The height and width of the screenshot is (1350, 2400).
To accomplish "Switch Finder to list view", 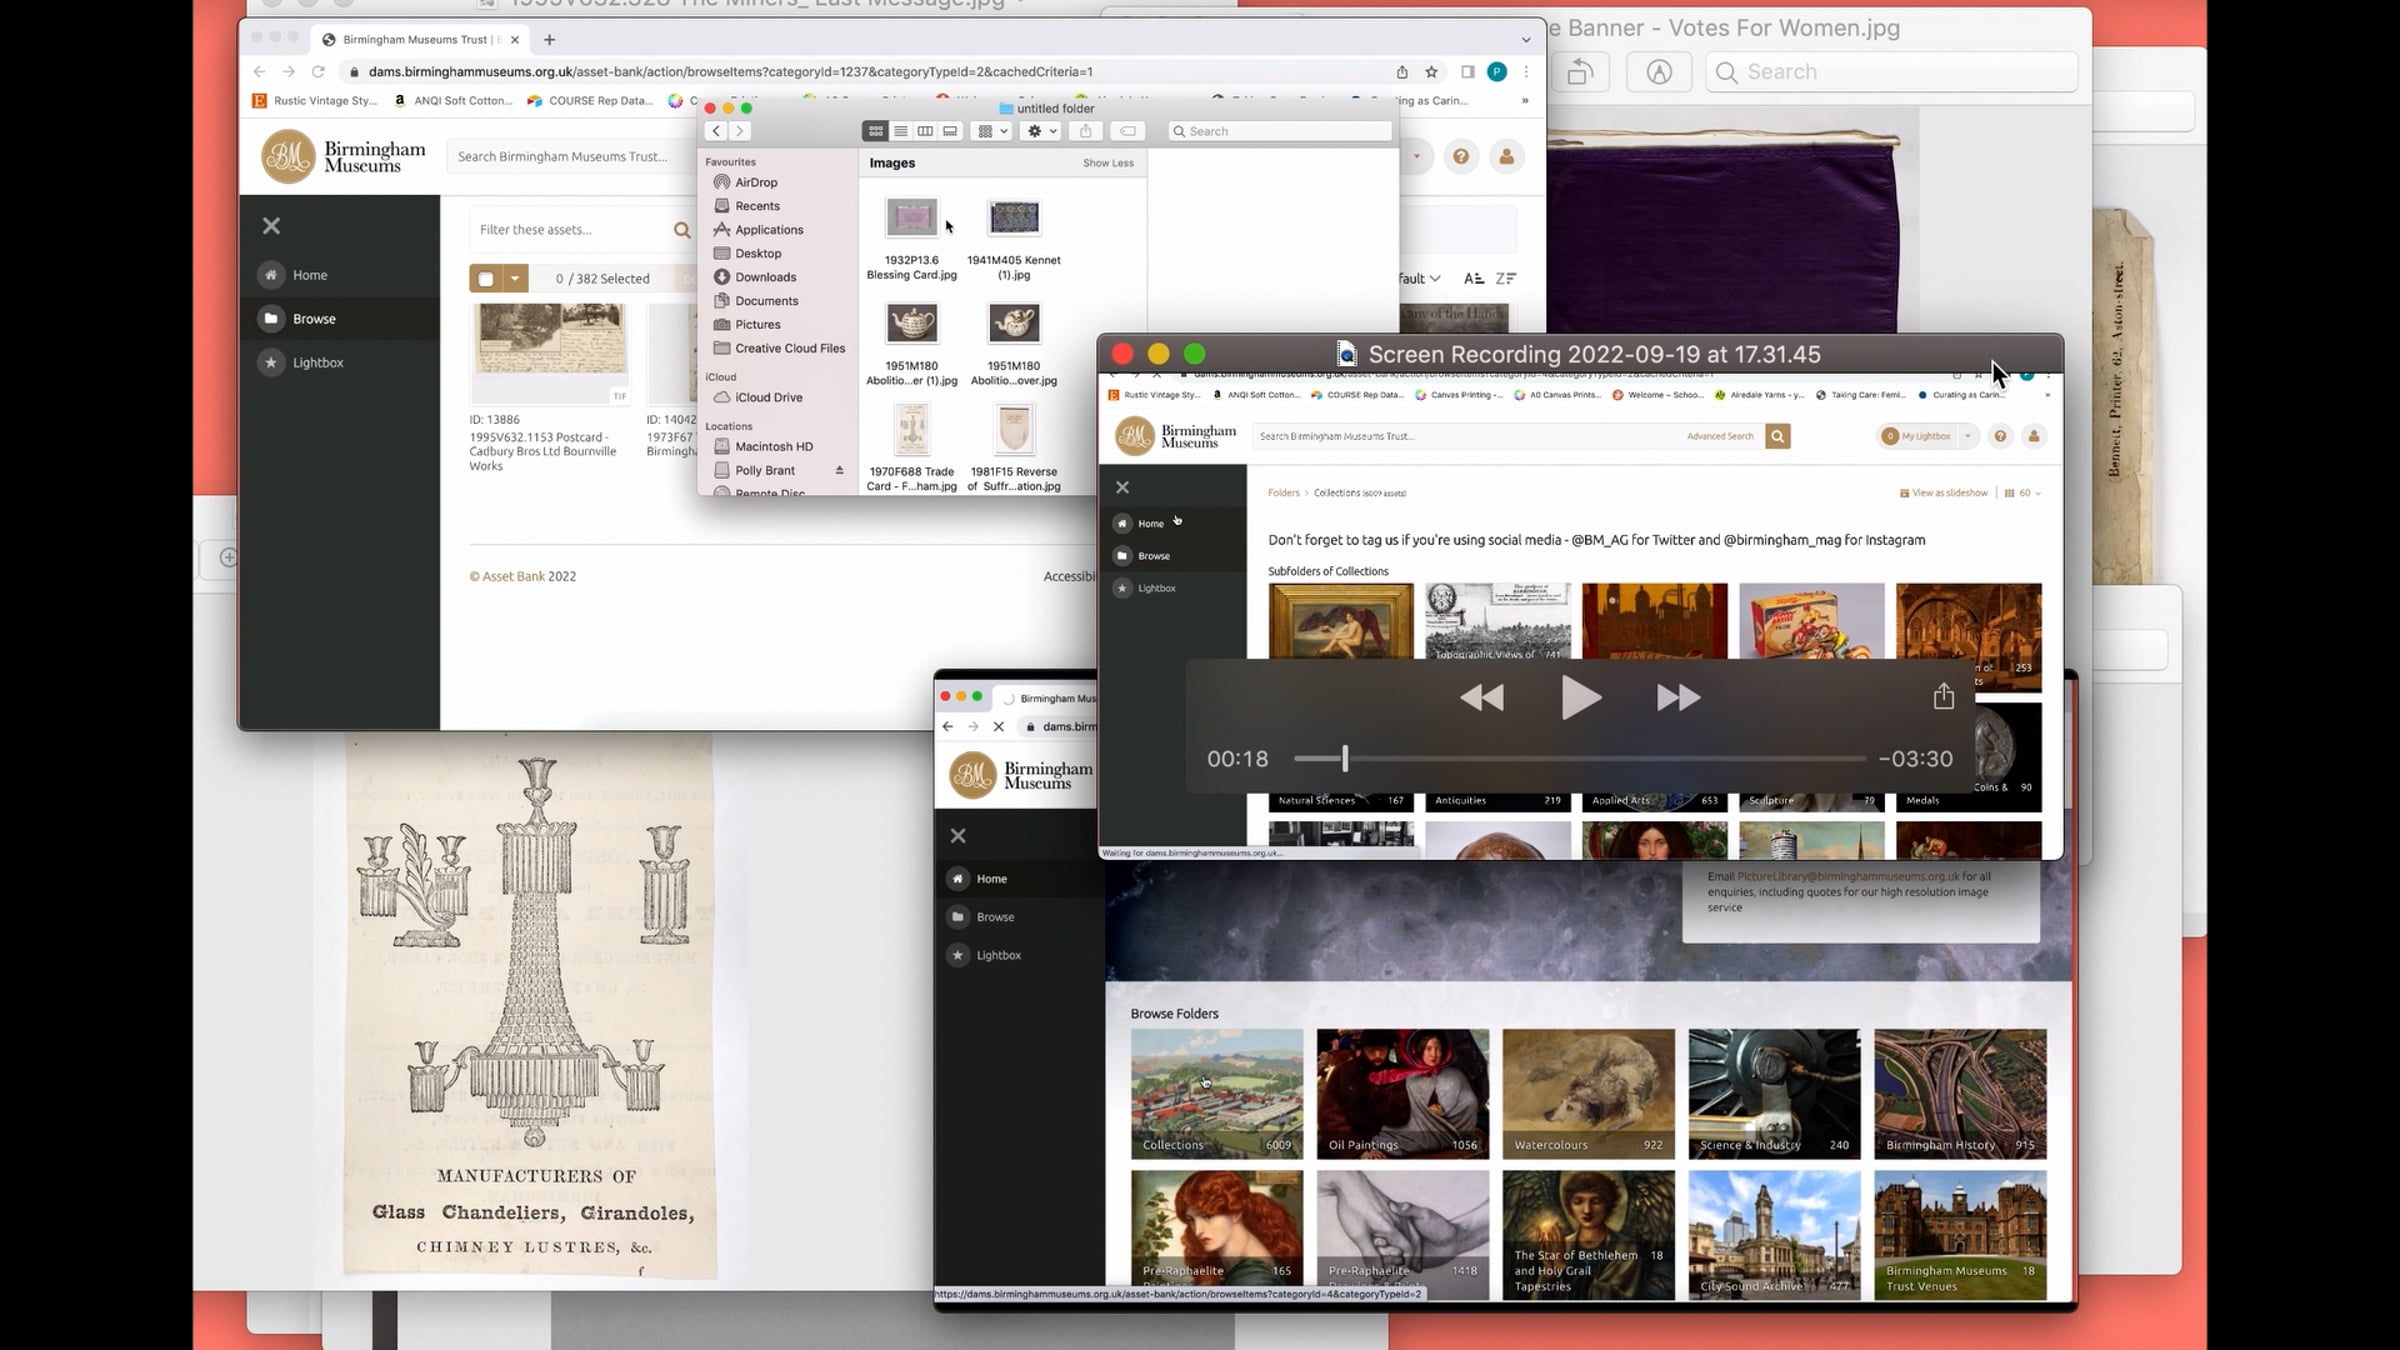I will coord(900,131).
